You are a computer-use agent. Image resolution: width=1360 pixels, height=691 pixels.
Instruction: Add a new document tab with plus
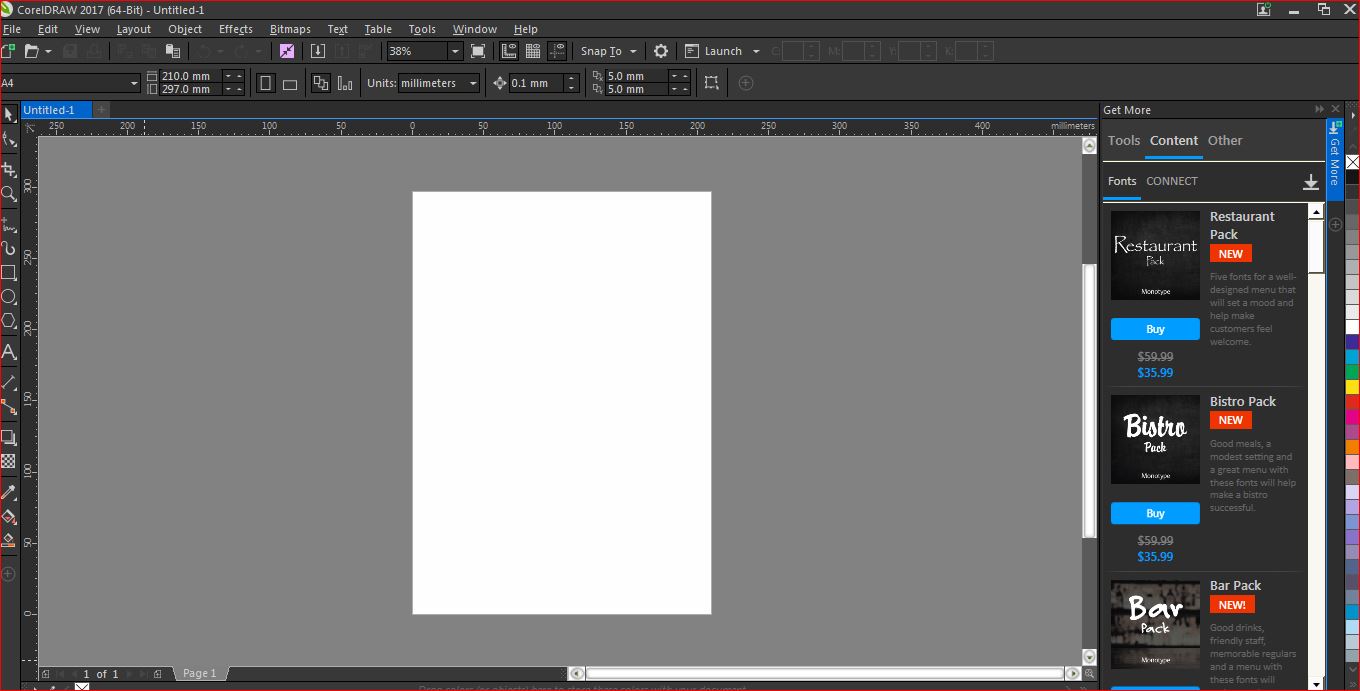[x=102, y=110]
